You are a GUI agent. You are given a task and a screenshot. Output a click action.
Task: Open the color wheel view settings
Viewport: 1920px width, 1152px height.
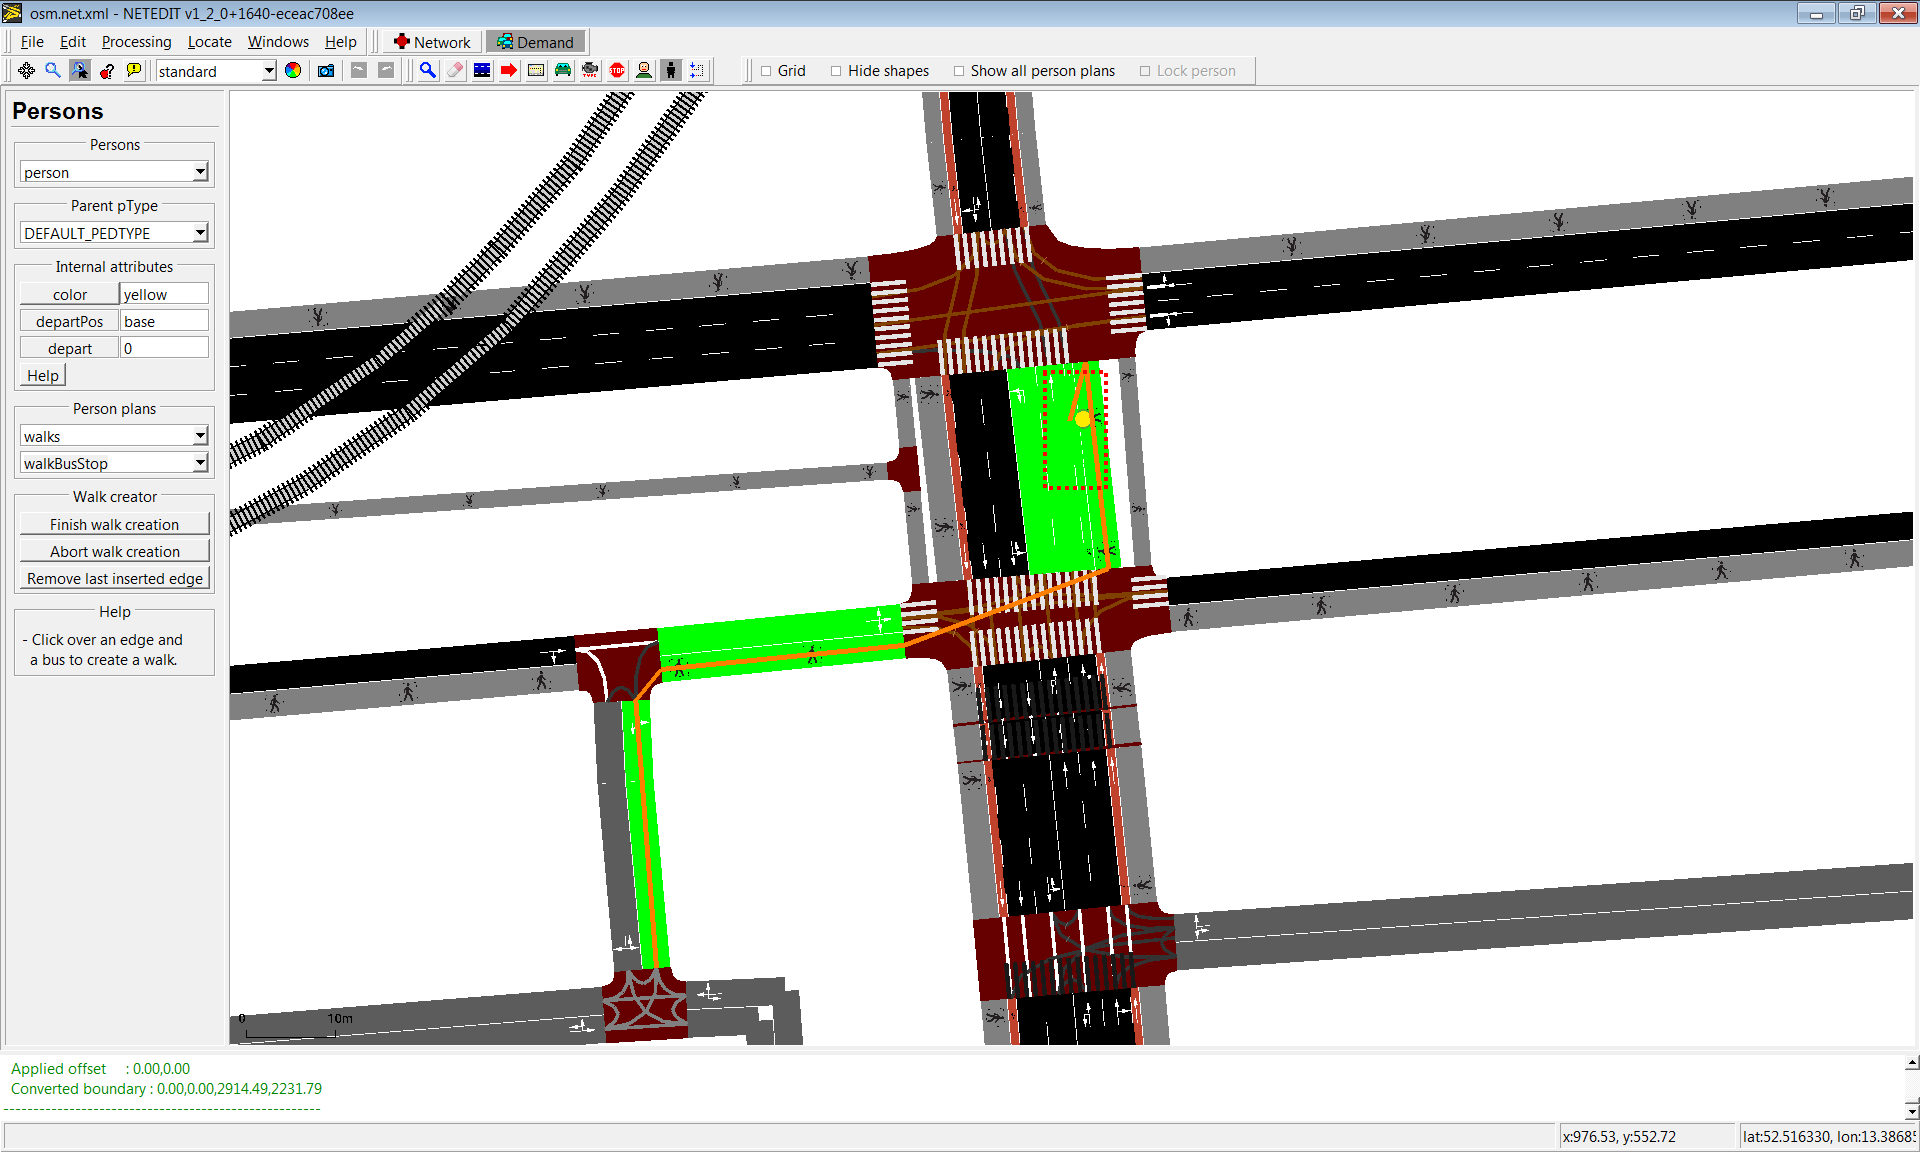click(x=293, y=70)
